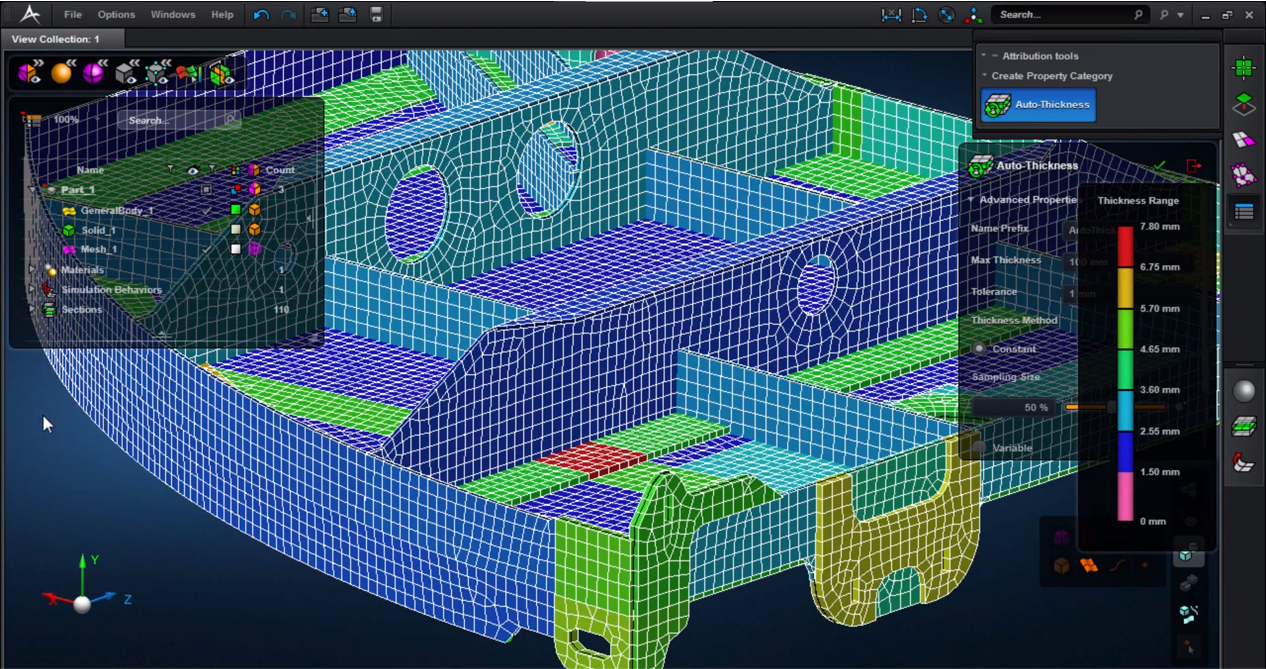The height and width of the screenshot is (669, 1266).
Task: Click the Name column filter funnel
Action: click(x=170, y=170)
